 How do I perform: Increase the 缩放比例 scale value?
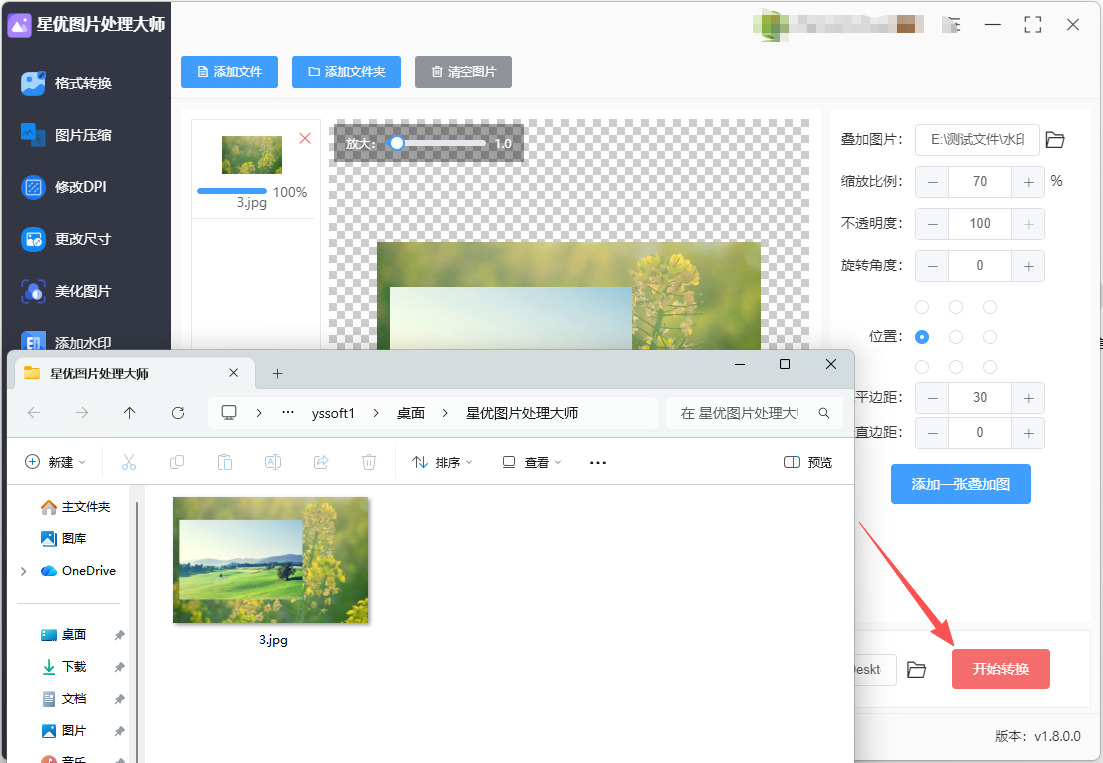coord(1028,182)
